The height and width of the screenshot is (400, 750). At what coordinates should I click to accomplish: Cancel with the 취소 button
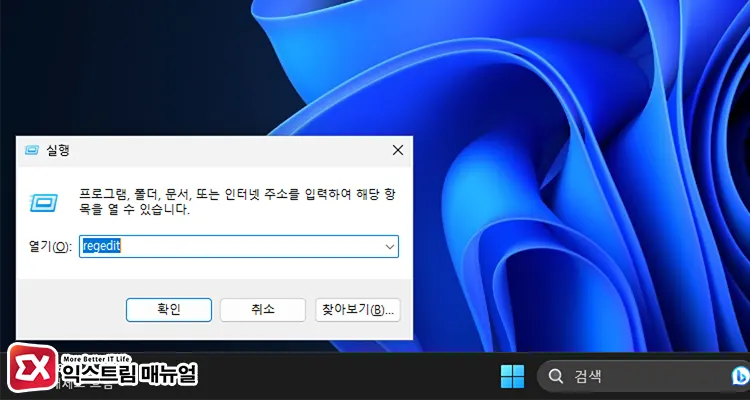263,310
